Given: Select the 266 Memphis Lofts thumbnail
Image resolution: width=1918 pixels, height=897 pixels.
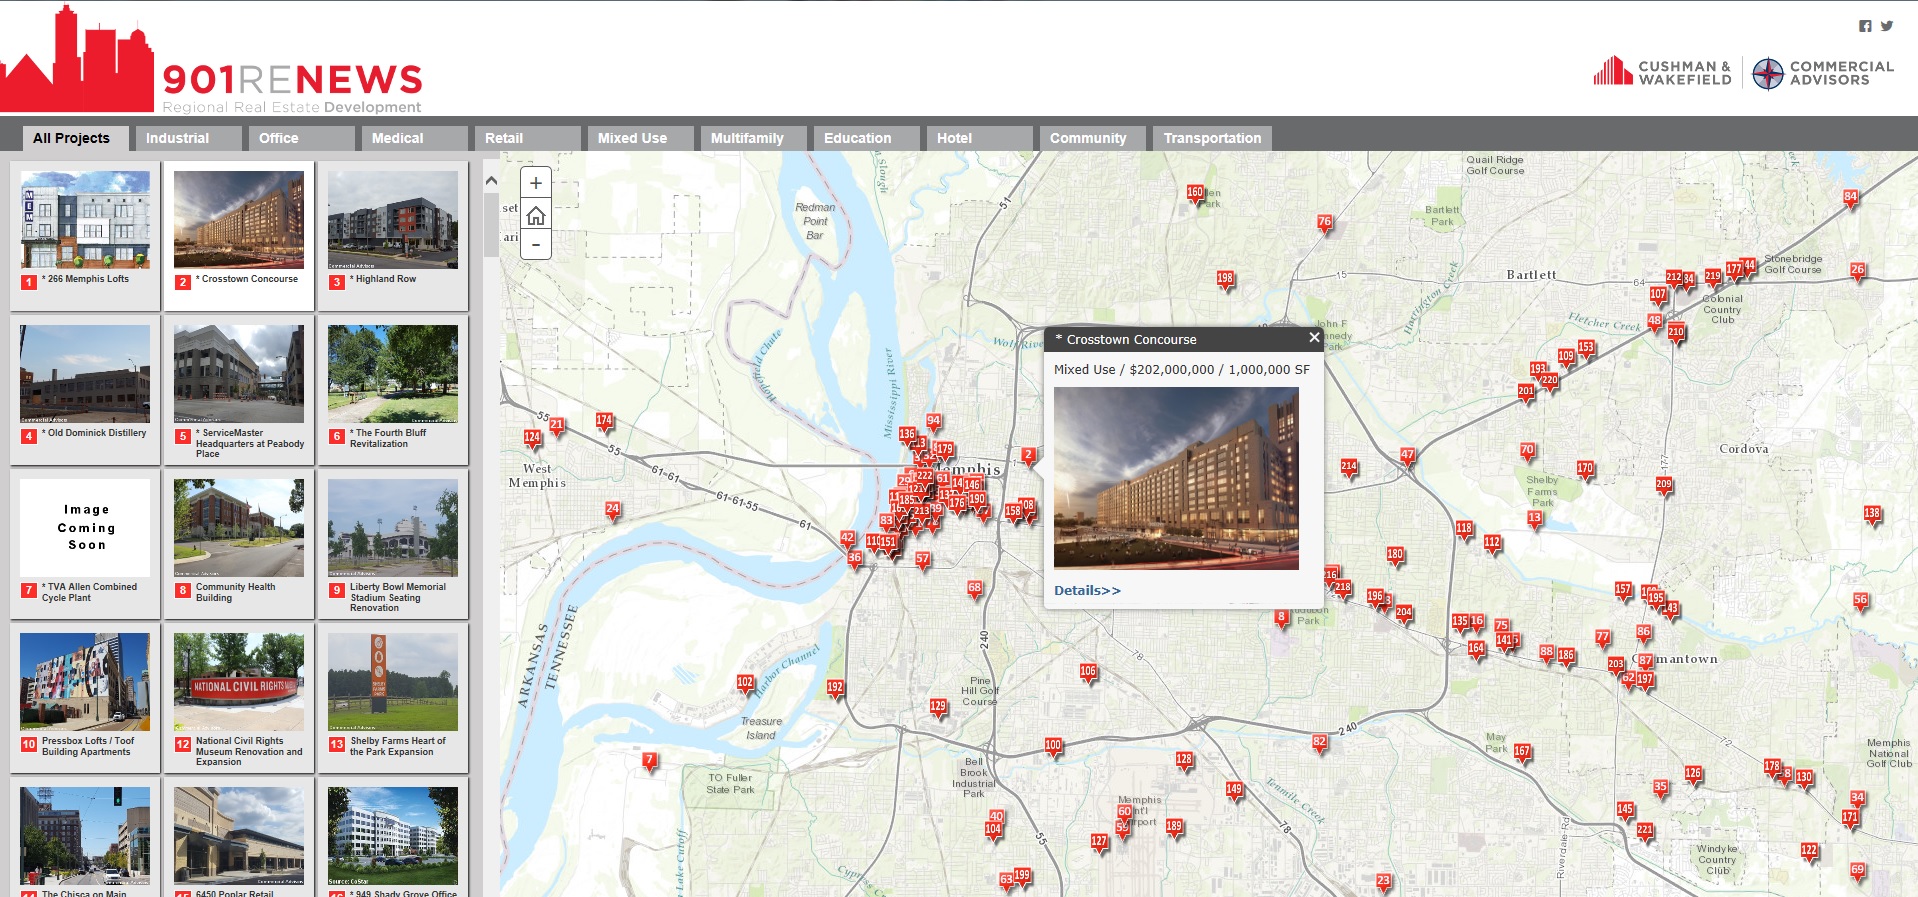Looking at the screenshot, I should tap(85, 219).
